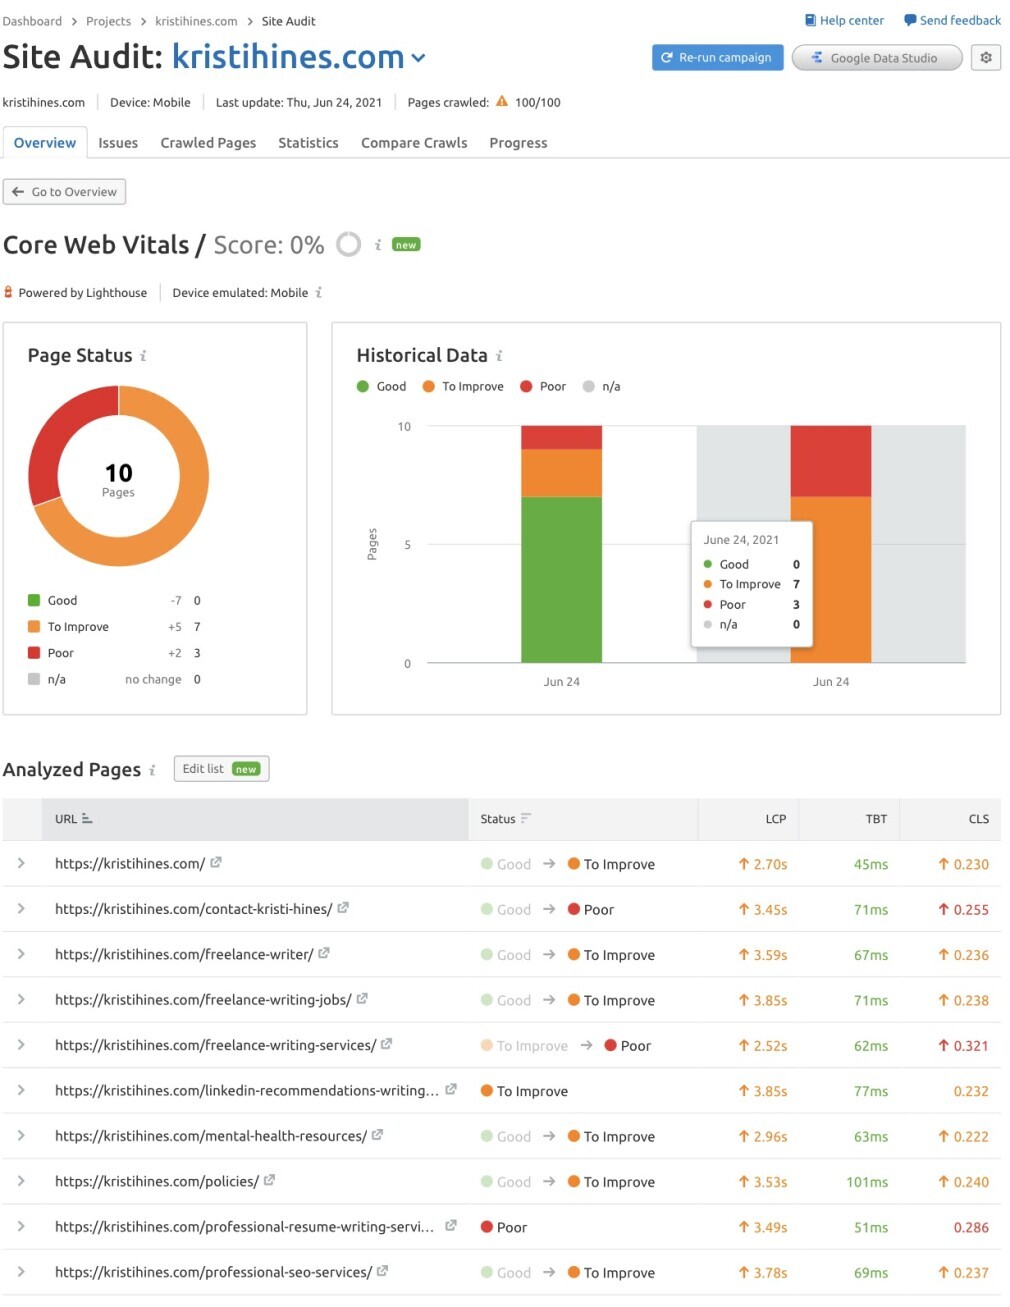The height and width of the screenshot is (1307, 1010).
Task: Click the Lighthouse logo icon
Action: pos(8,293)
